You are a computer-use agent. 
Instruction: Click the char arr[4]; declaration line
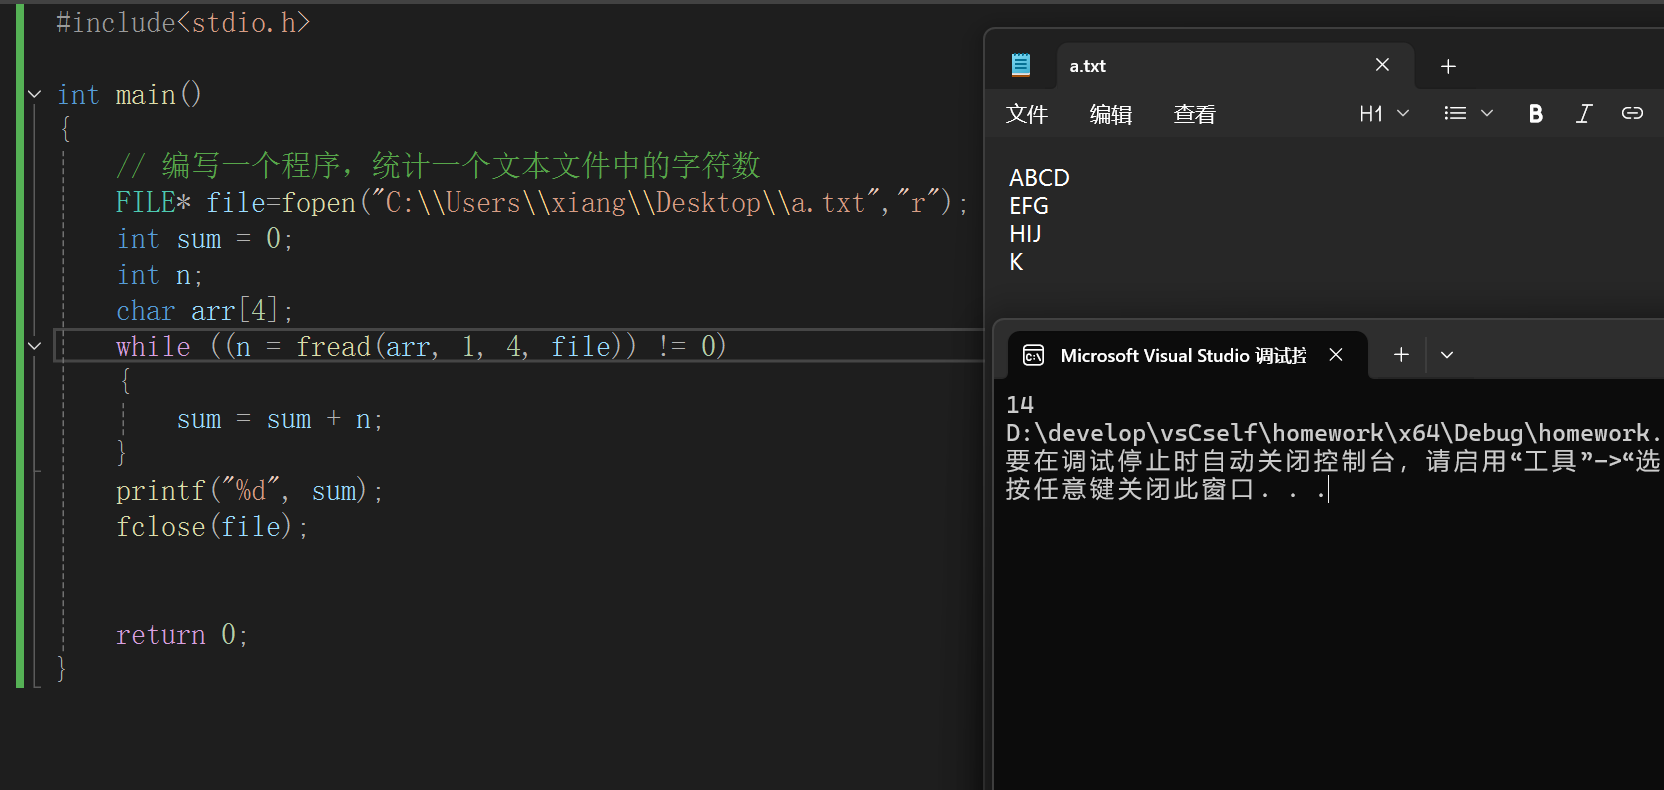[x=204, y=311]
